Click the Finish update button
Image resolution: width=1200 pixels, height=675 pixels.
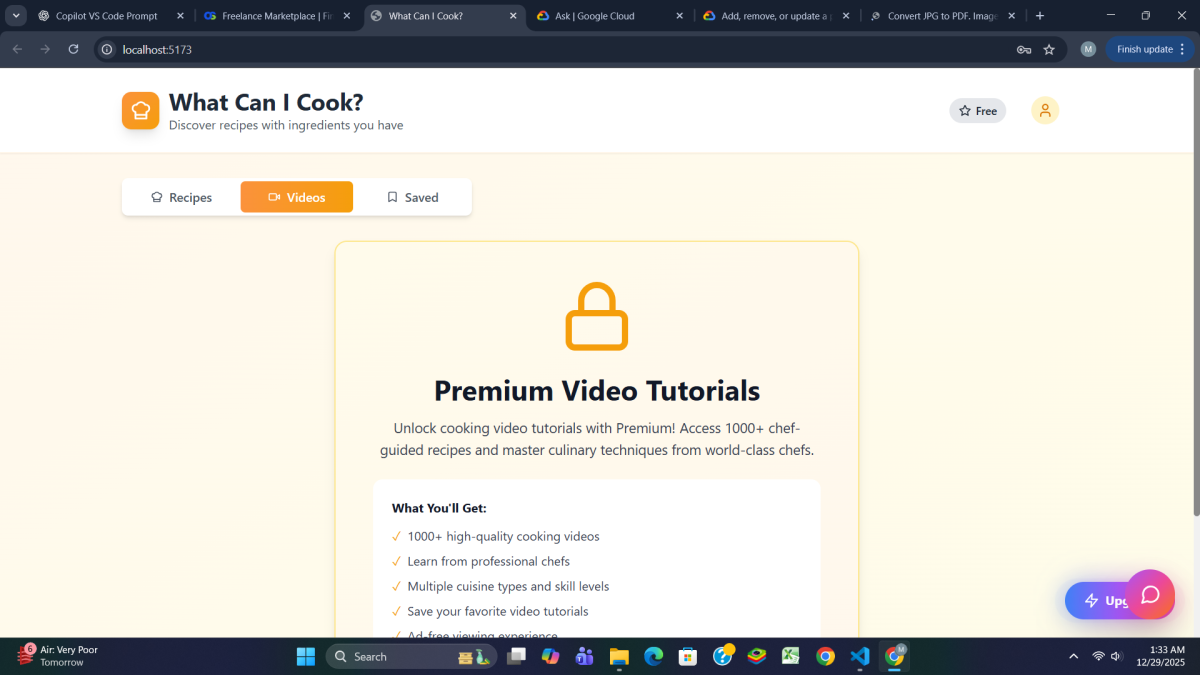click(1144, 49)
